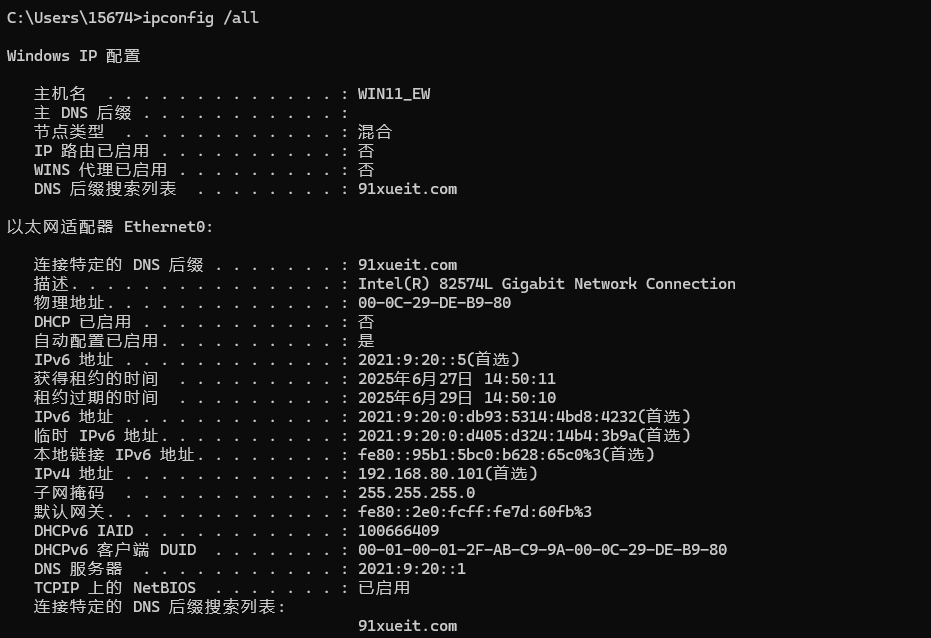Click the default gateway fe80::2e0:fcff value
The image size is (931, 638).
[x=475, y=512]
